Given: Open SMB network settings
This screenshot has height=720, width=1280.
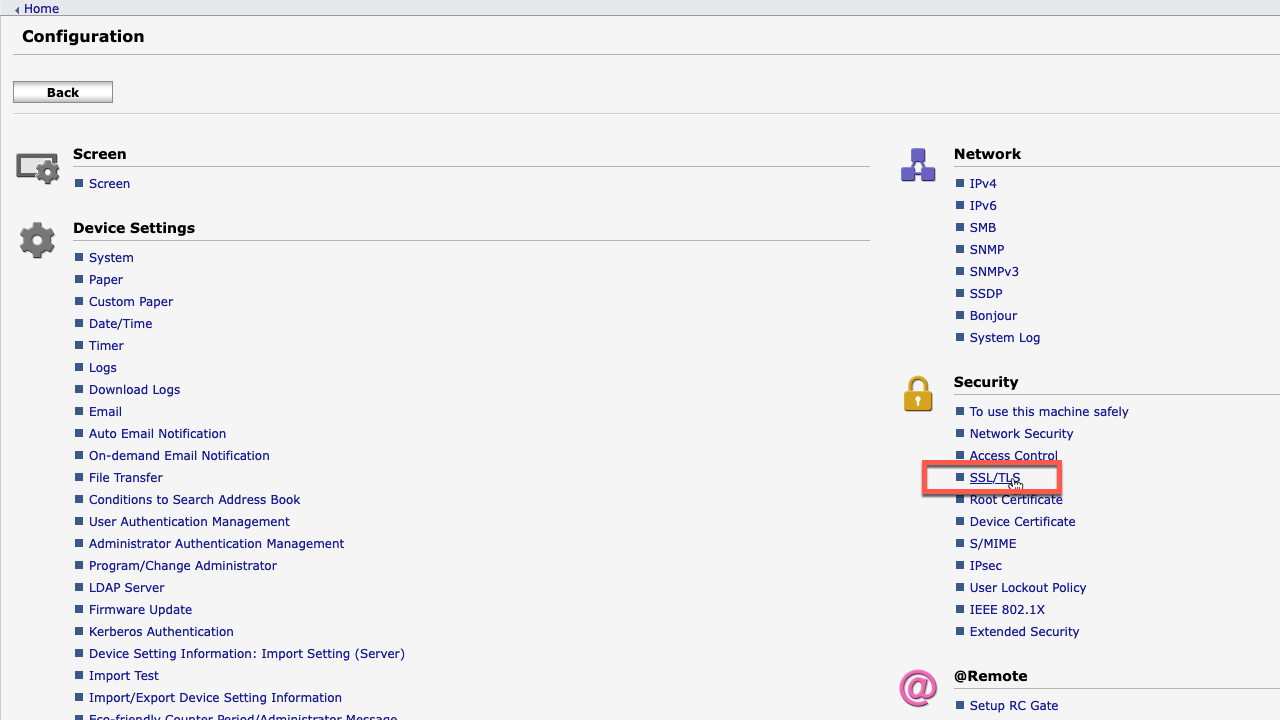Looking at the screenshot, I should (983, 228).
